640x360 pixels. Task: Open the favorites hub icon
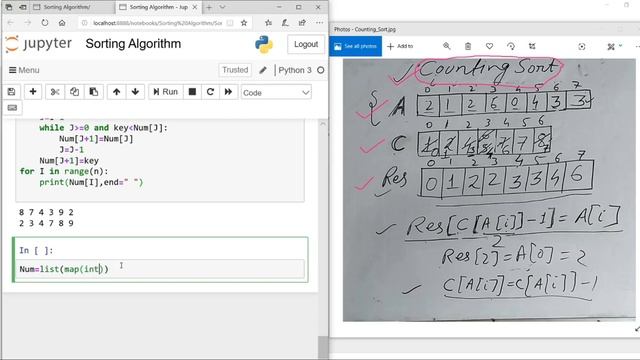click(268, 23)
